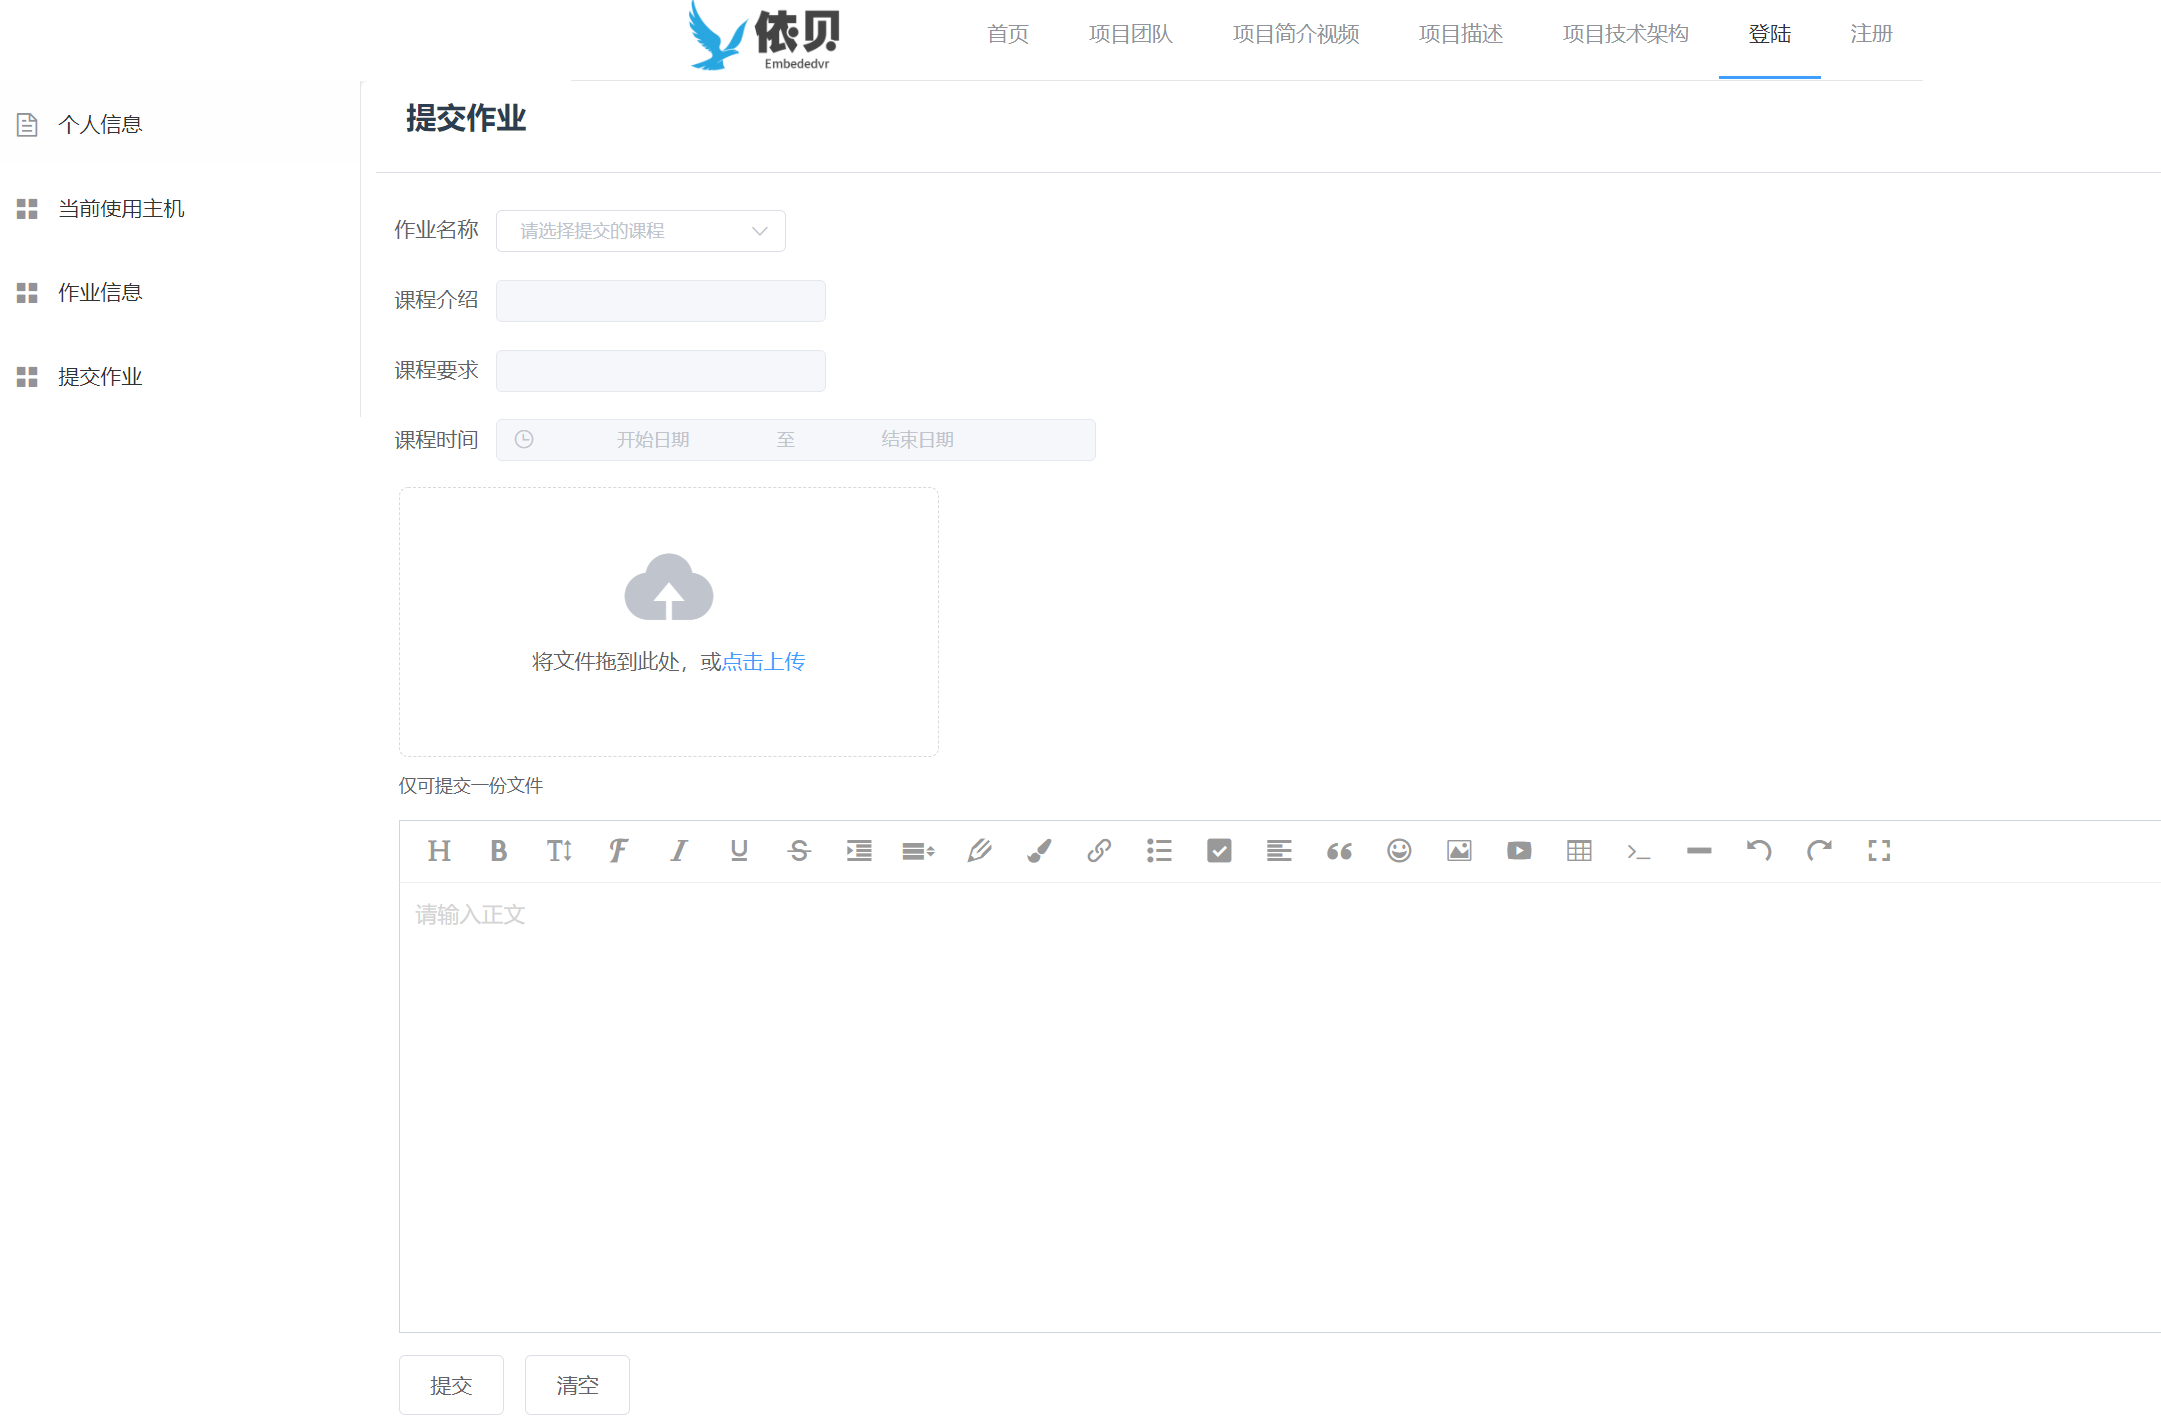Image resolution: width=2161 pixels, height=1425 pixels.
Task: Insert a table in the editor
Action: pos(1579,851)
